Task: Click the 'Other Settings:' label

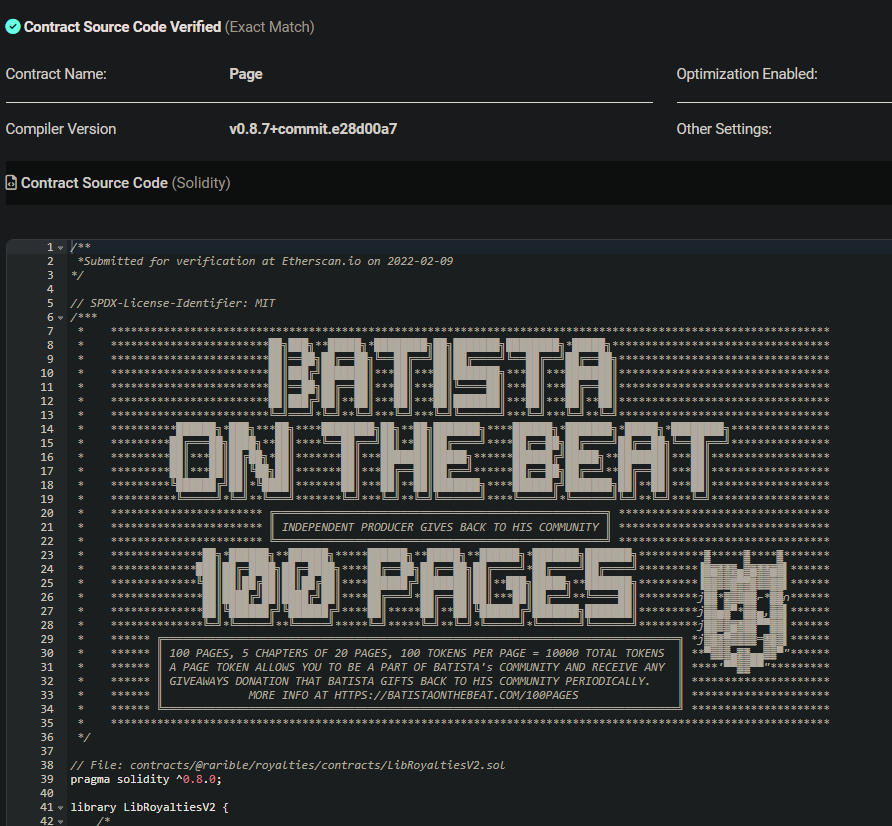Action: [724, 129]
